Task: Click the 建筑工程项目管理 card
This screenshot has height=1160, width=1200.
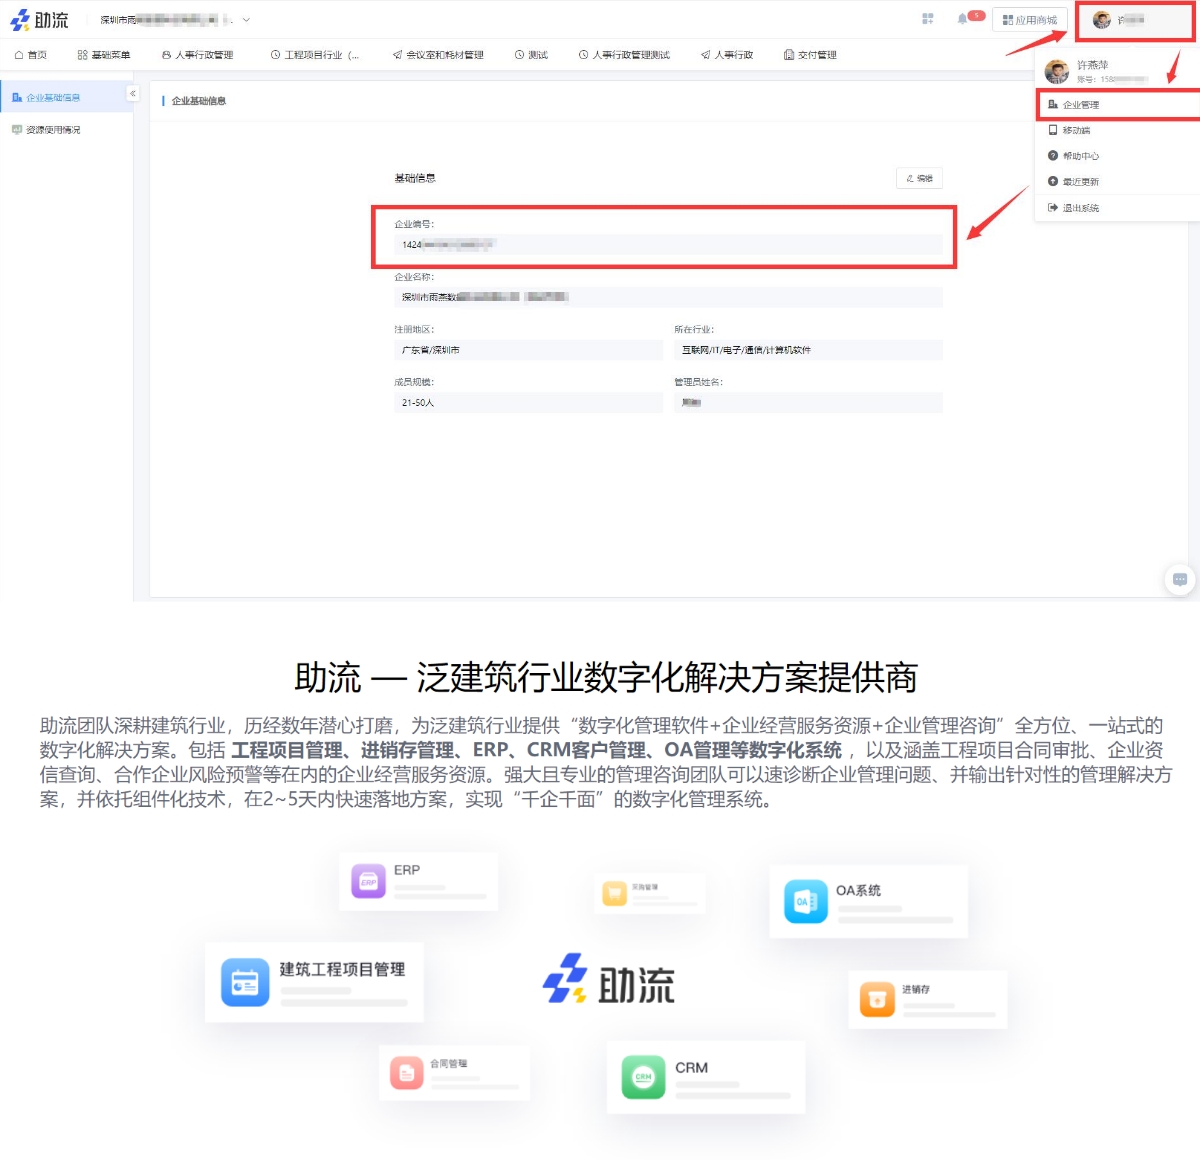Action: pyautogui.click(x=314, y=981)
